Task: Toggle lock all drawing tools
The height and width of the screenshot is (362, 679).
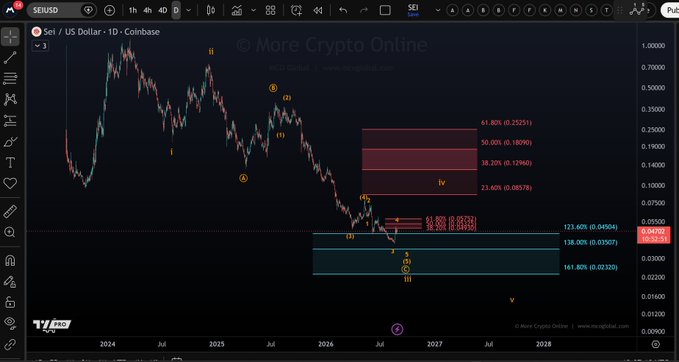Action: pos(10,302)
